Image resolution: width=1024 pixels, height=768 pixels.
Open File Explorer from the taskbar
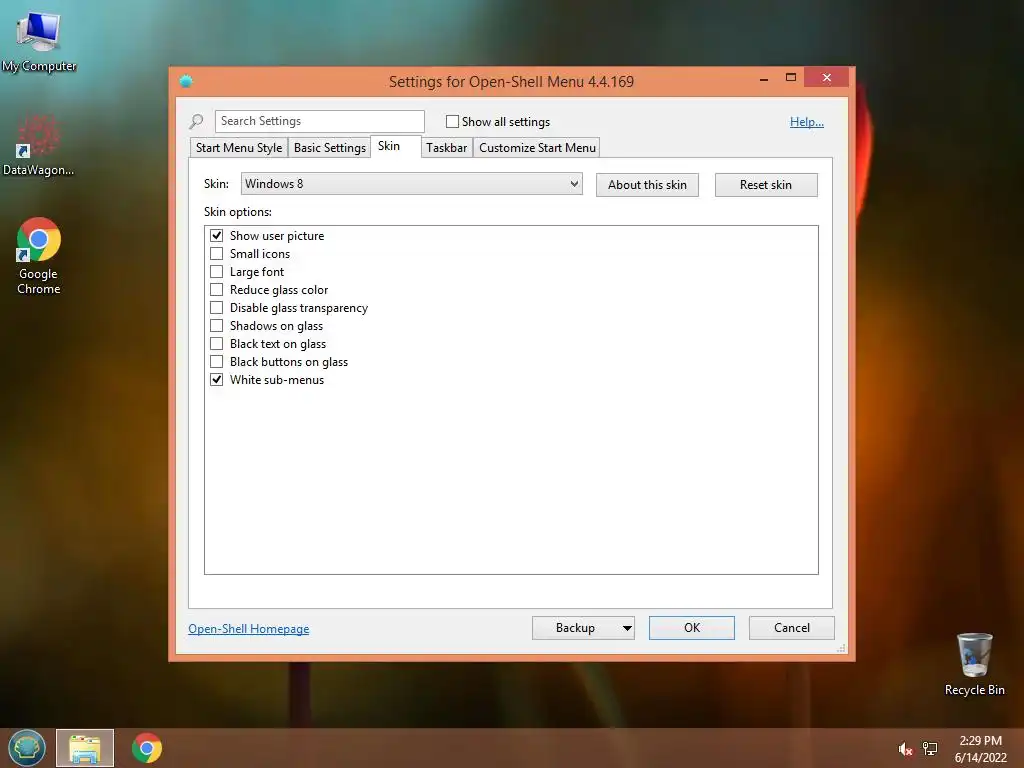click(85, 748)
